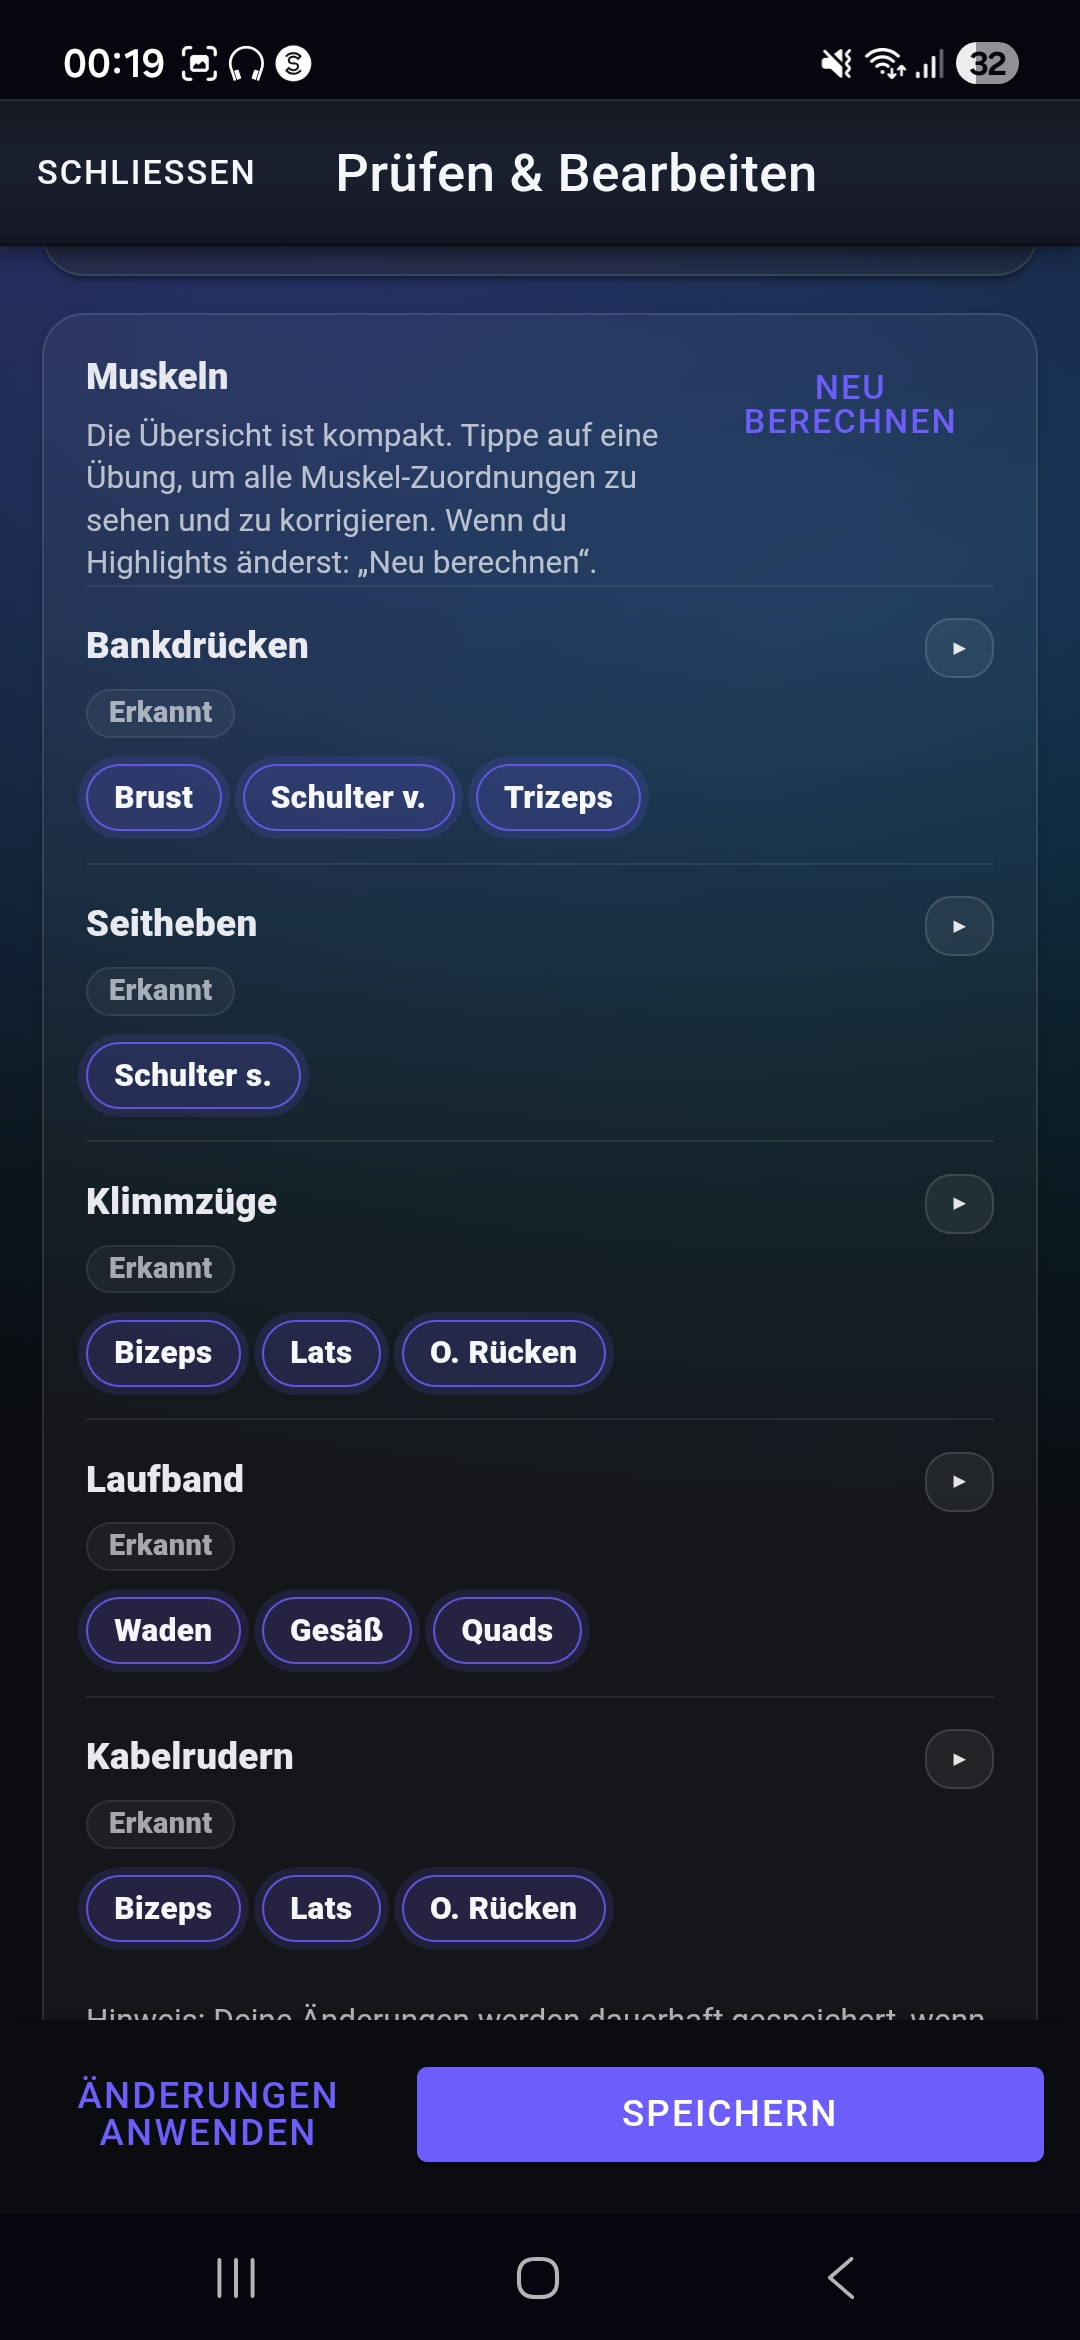Tap the Android home button icon

[x=538, y=2278]
